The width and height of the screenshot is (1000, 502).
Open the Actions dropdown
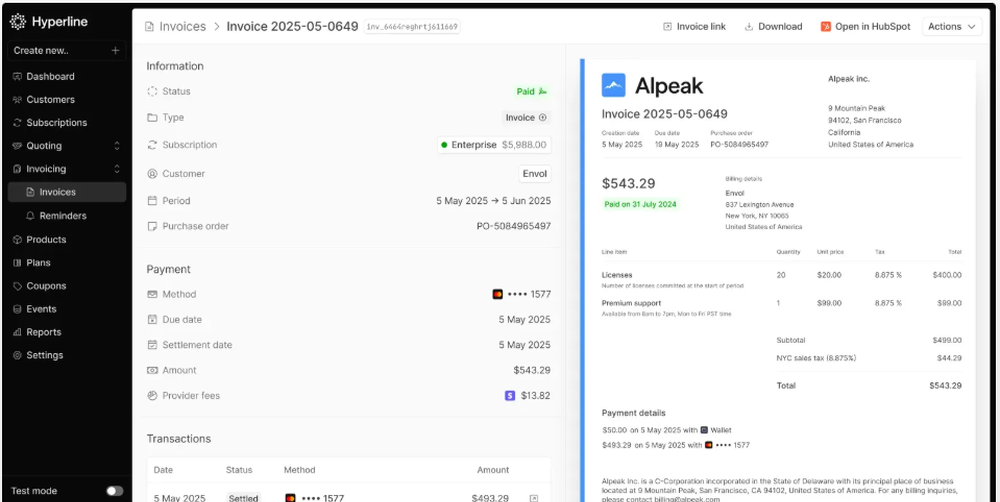(952, 27)
